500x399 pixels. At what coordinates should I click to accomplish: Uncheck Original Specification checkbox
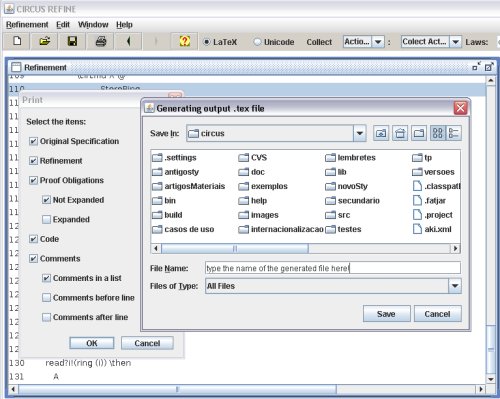33,141
